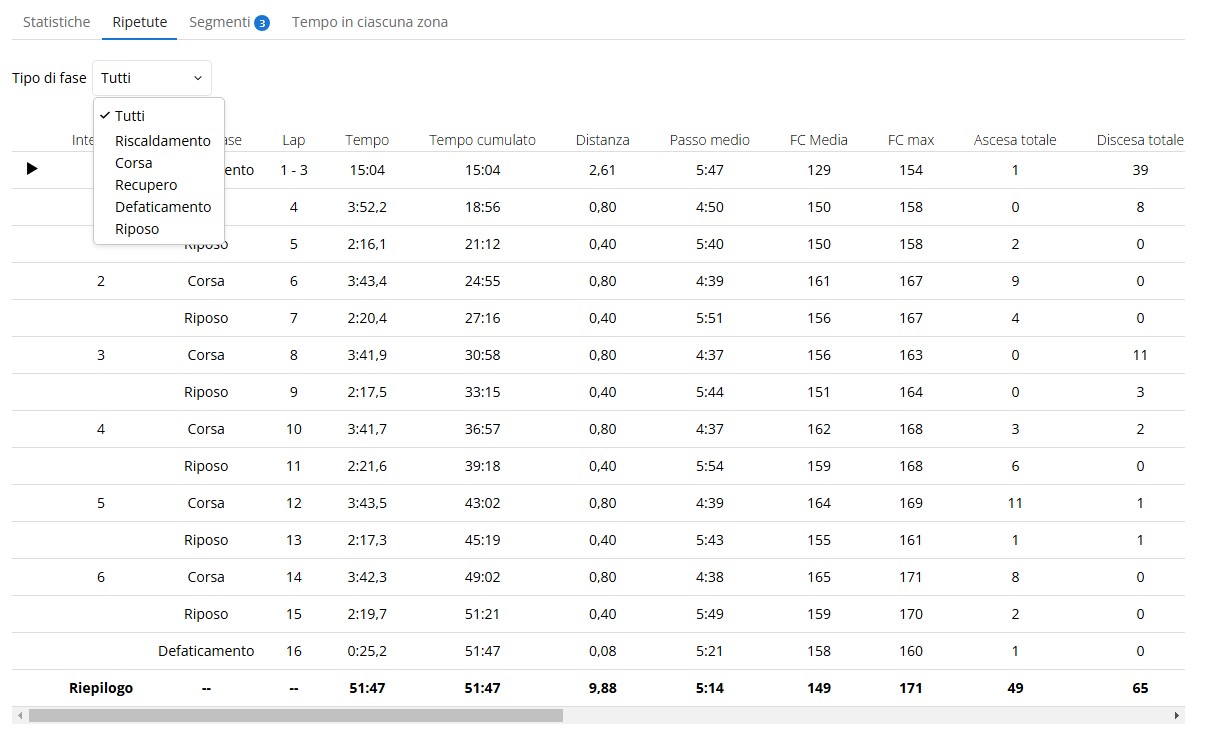
Task: Click the Corsa cell of interval 2
Action: click(x=206, y=281)
